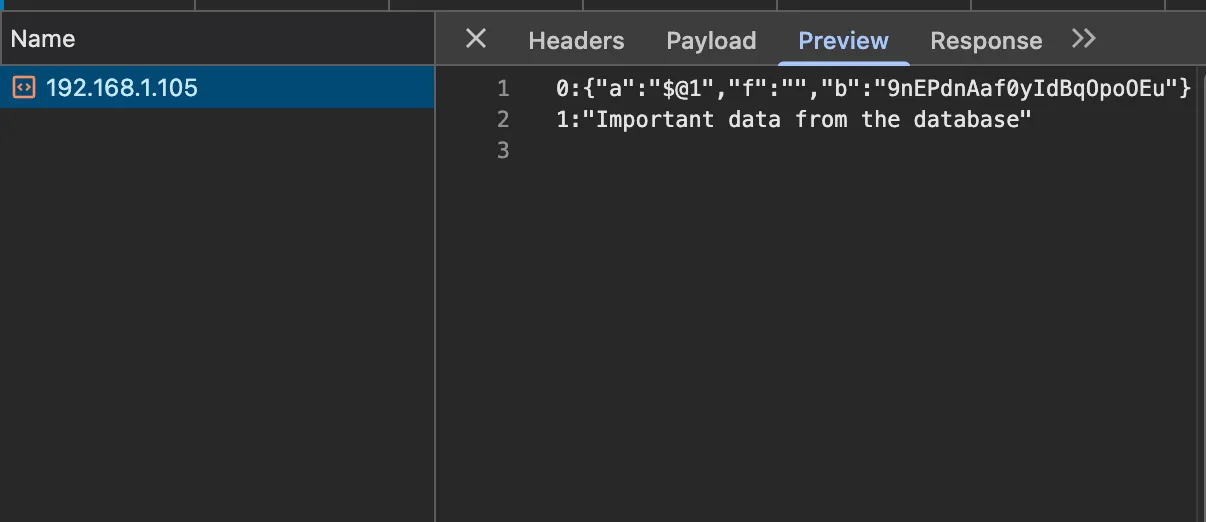Click empty line number 3 in the preview
Screen dimensions: 1206x522
[x=503, y=151]
